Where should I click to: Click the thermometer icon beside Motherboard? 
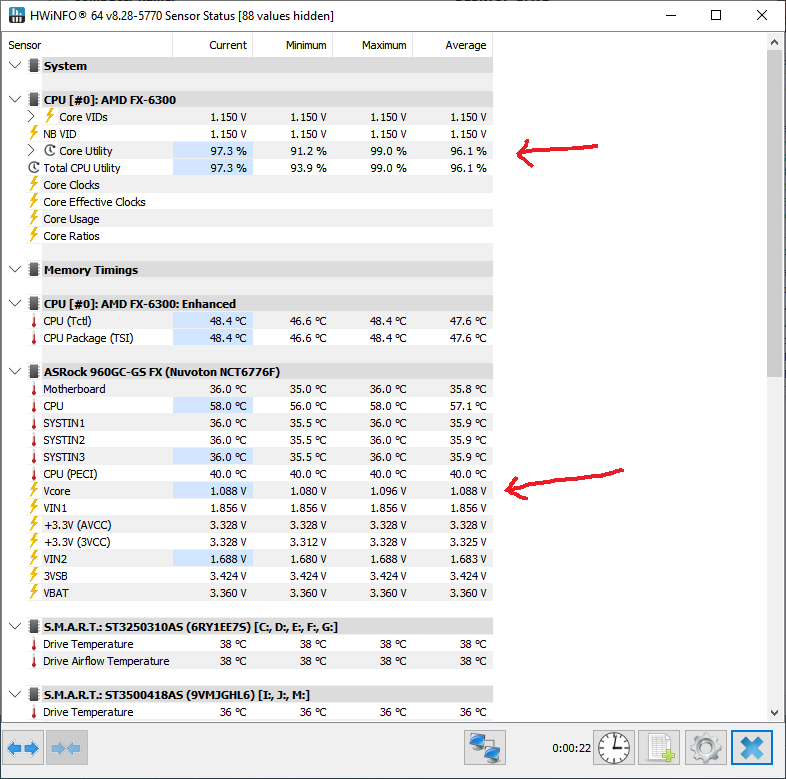[34, 389]
